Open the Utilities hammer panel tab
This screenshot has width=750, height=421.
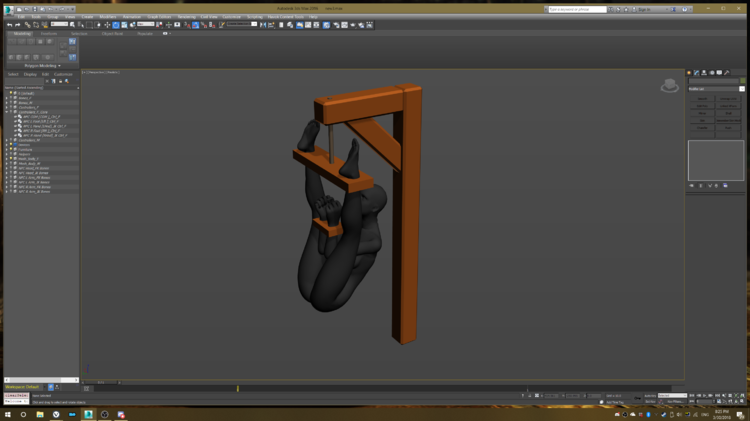[x=727, y=73]
